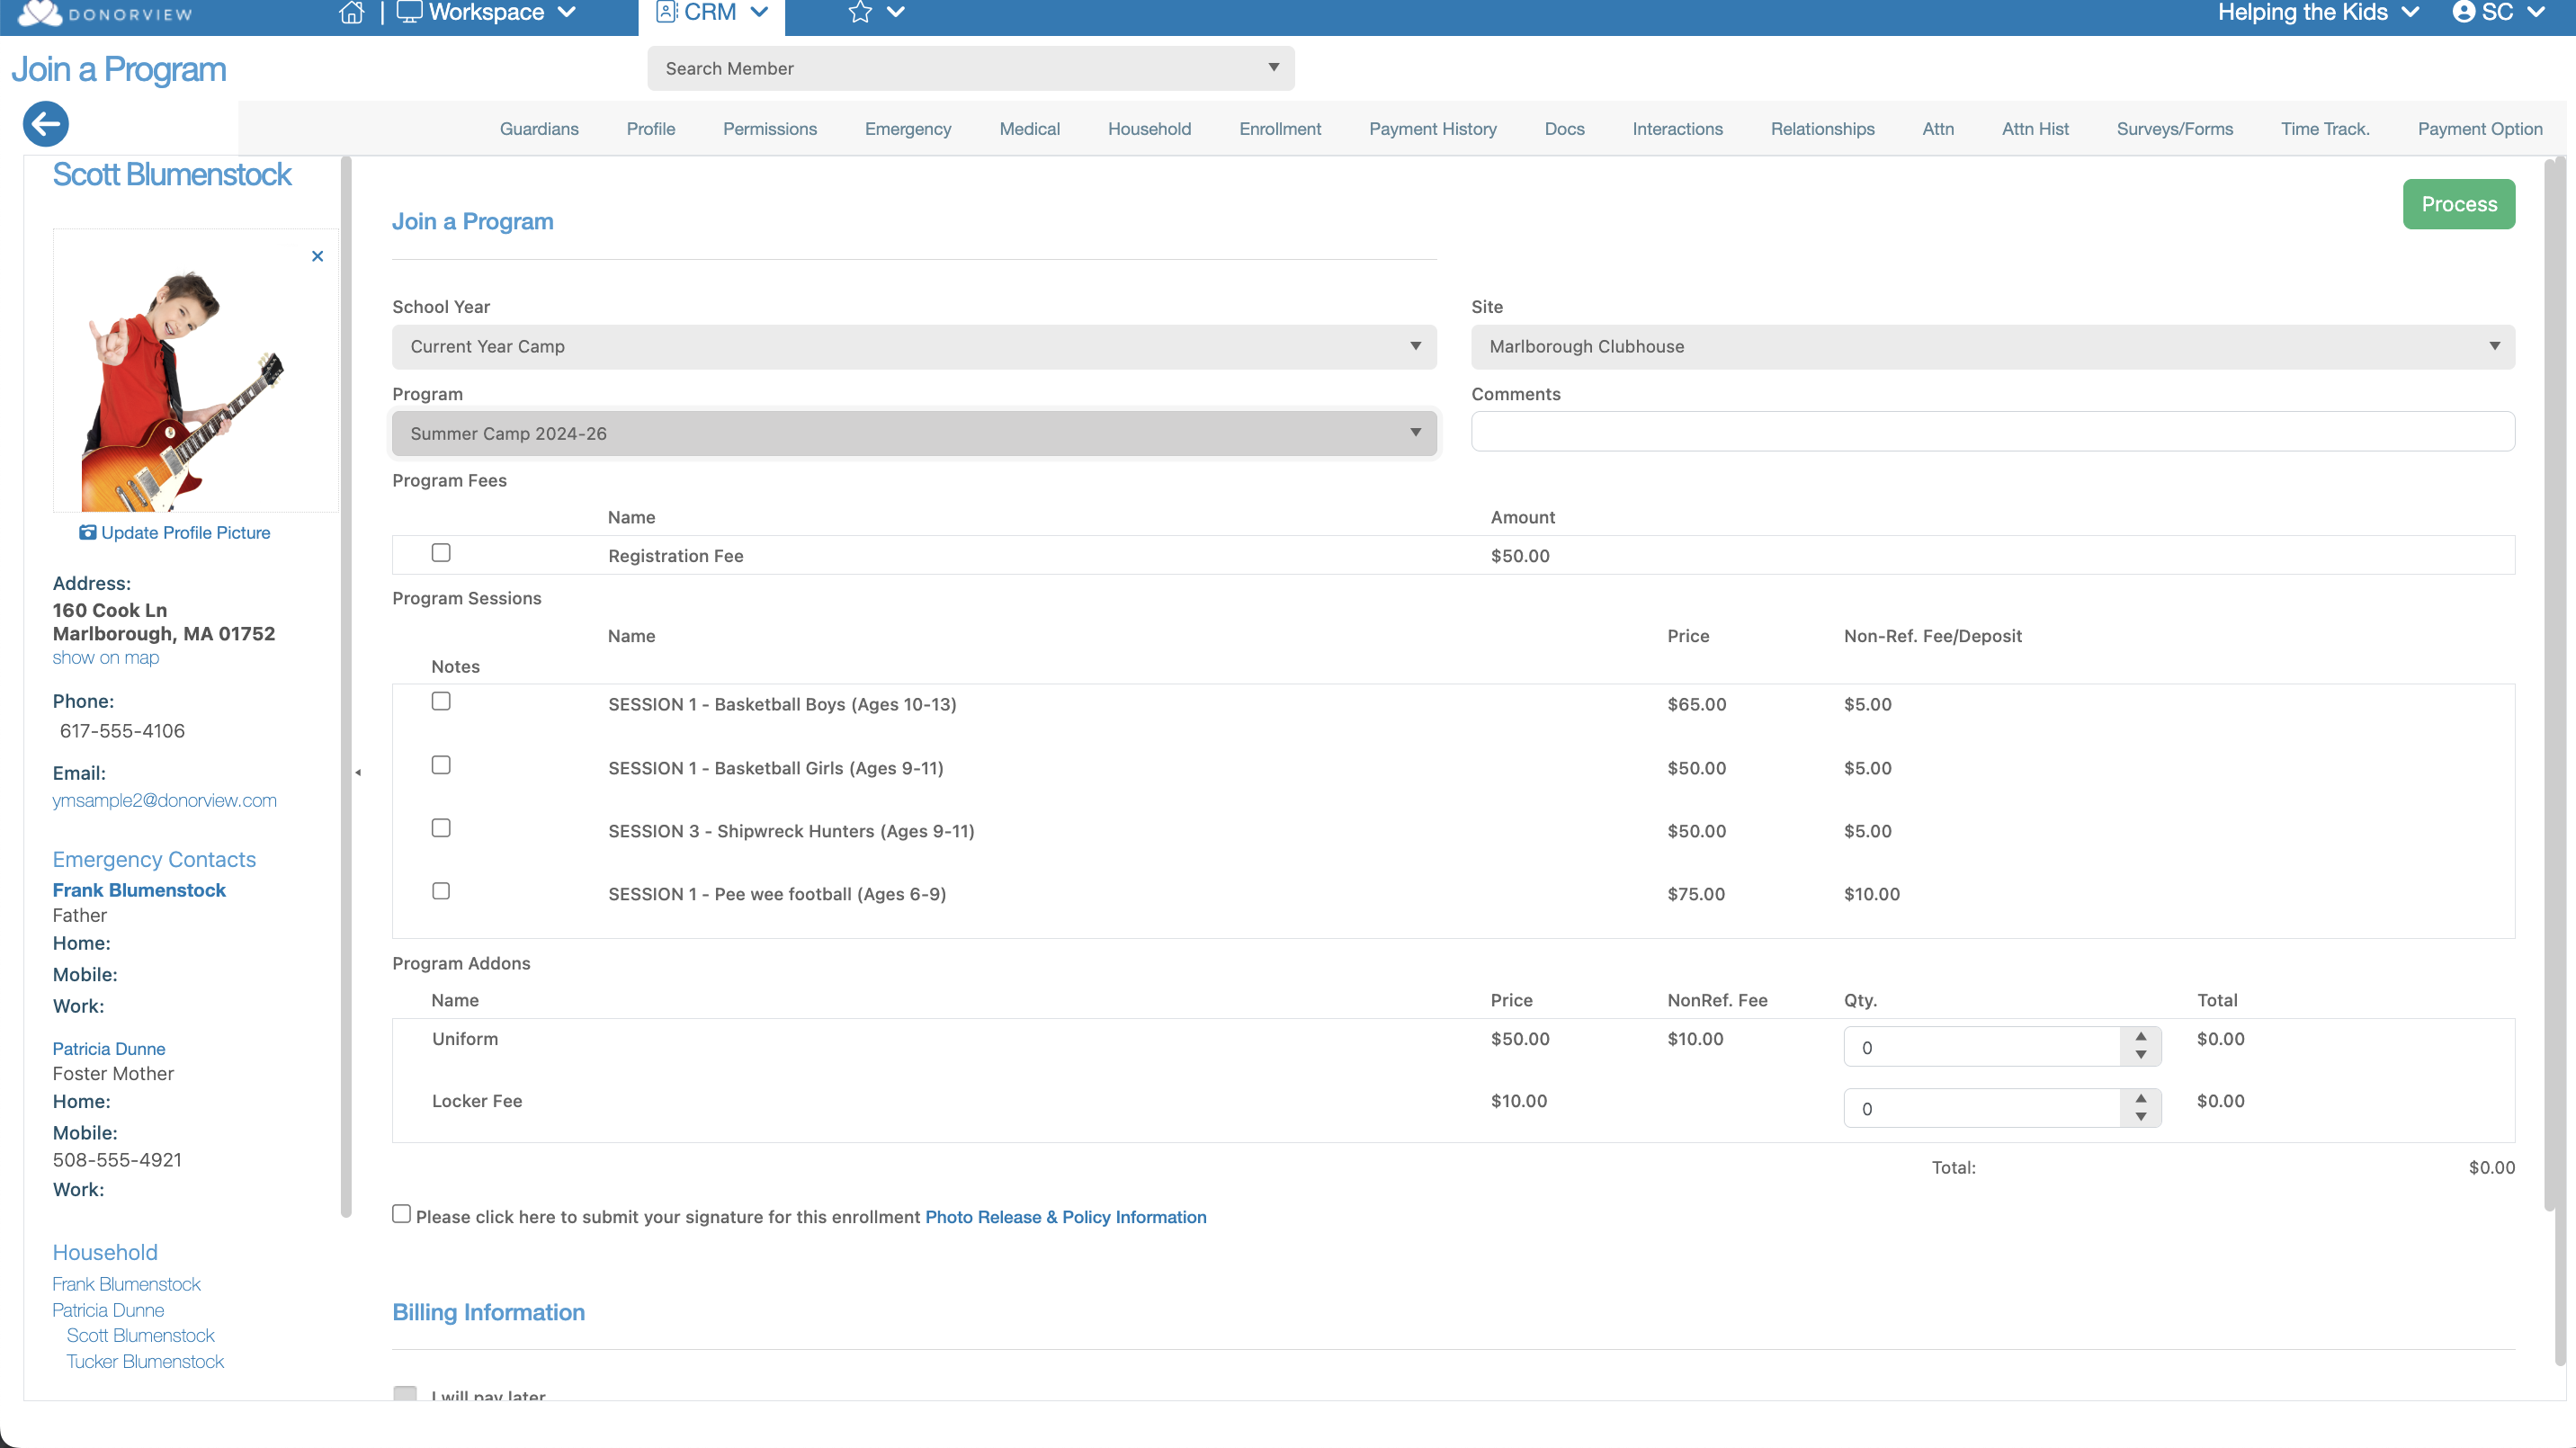Open Photo Release & Policy Information link
Image resolution: width=2576 pixels, height=1448 pixels.
click(1065, 1217)
